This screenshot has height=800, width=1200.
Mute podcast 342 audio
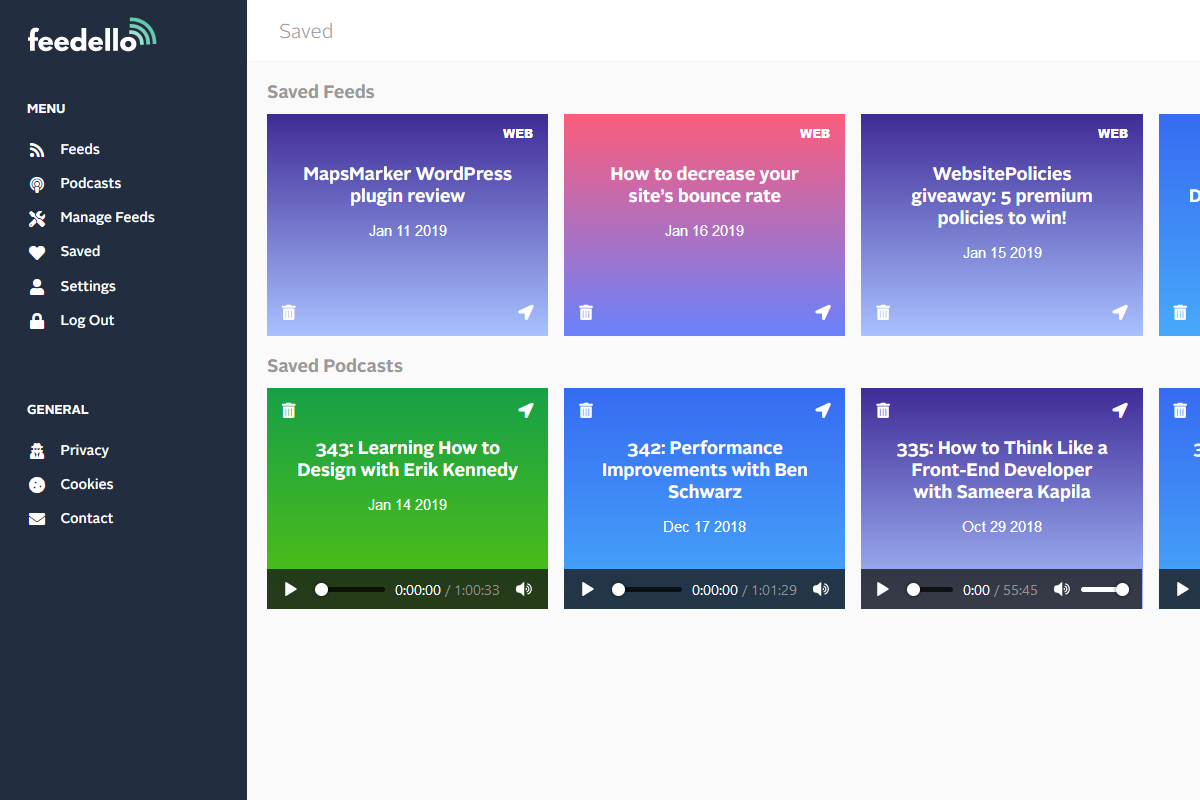tap(821, 589)
